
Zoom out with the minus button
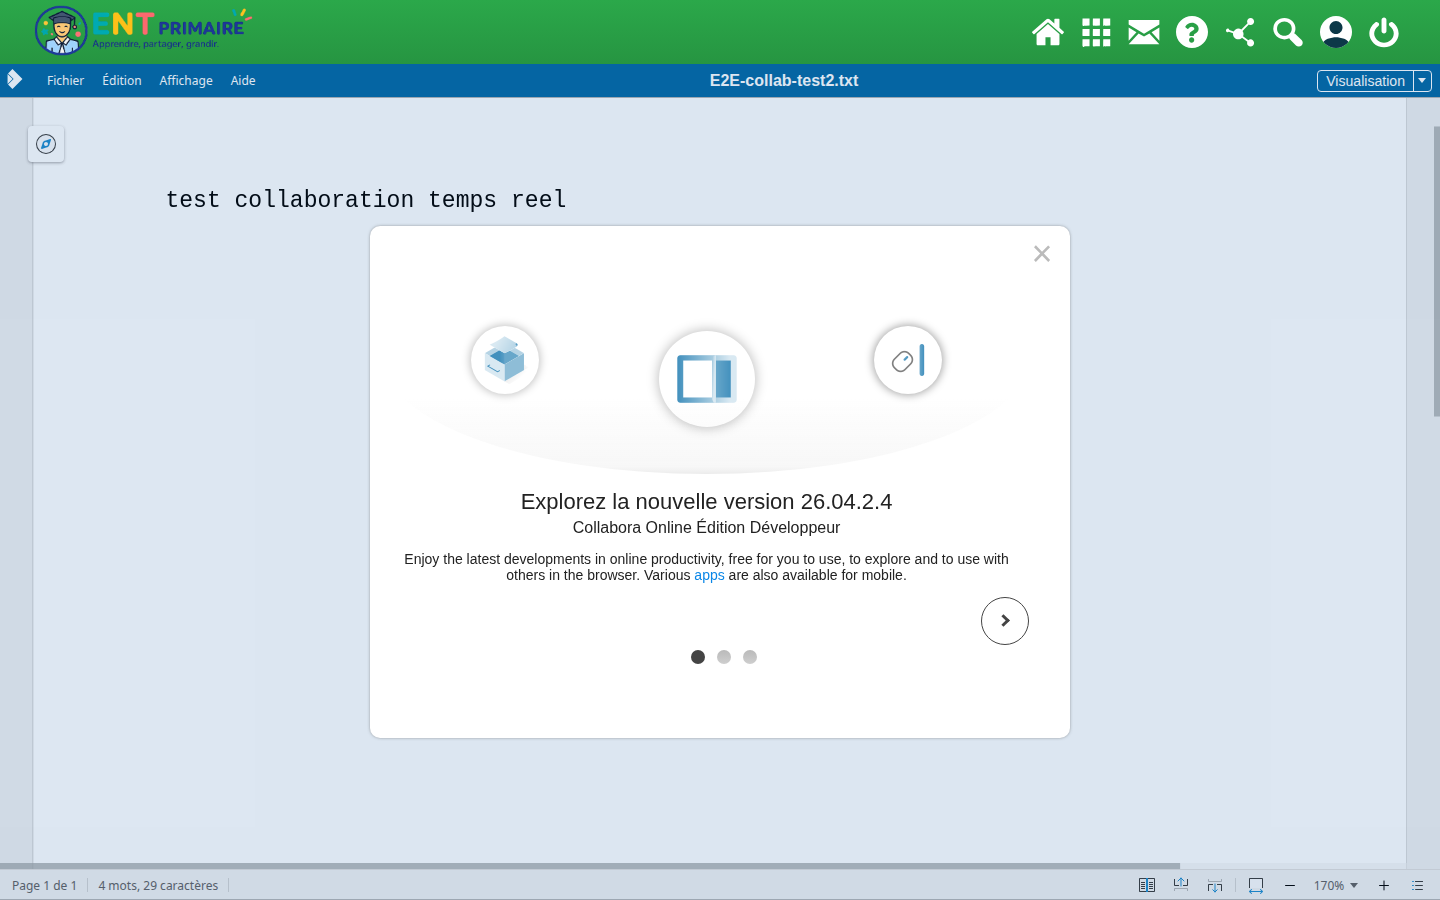(1290, 885)
